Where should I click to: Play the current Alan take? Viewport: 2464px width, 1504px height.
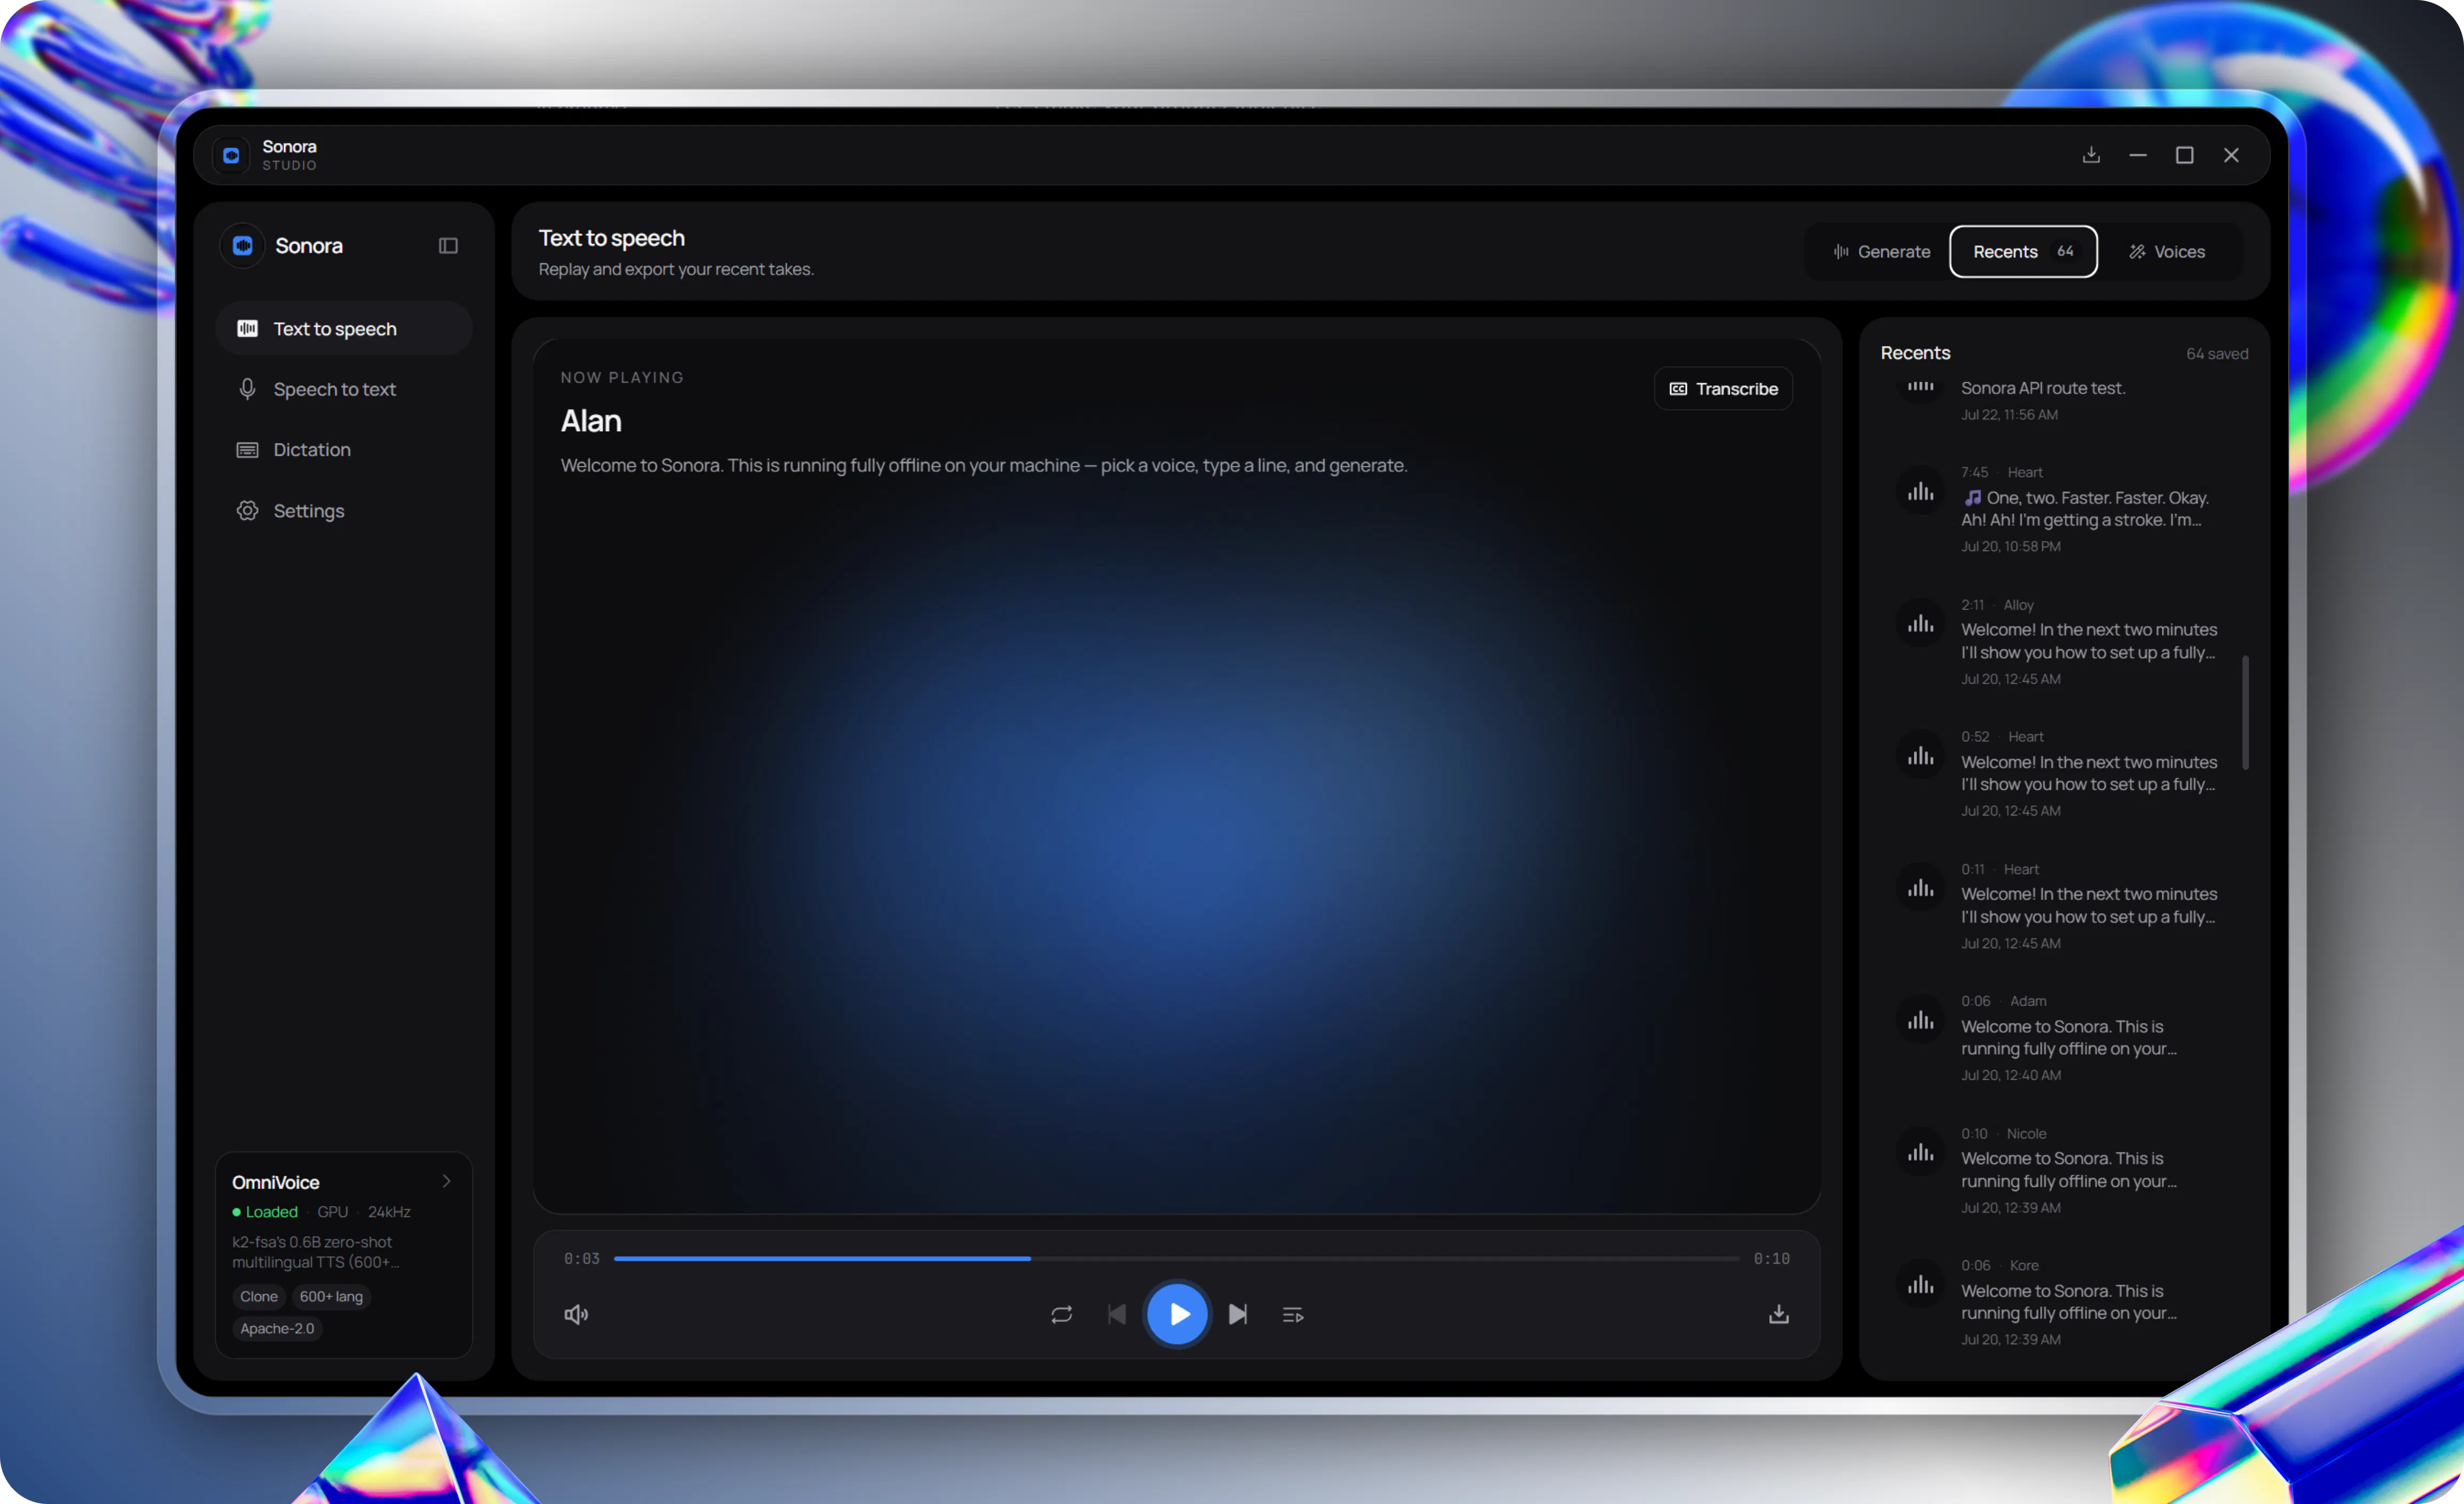click(x=1177, y=1315)
